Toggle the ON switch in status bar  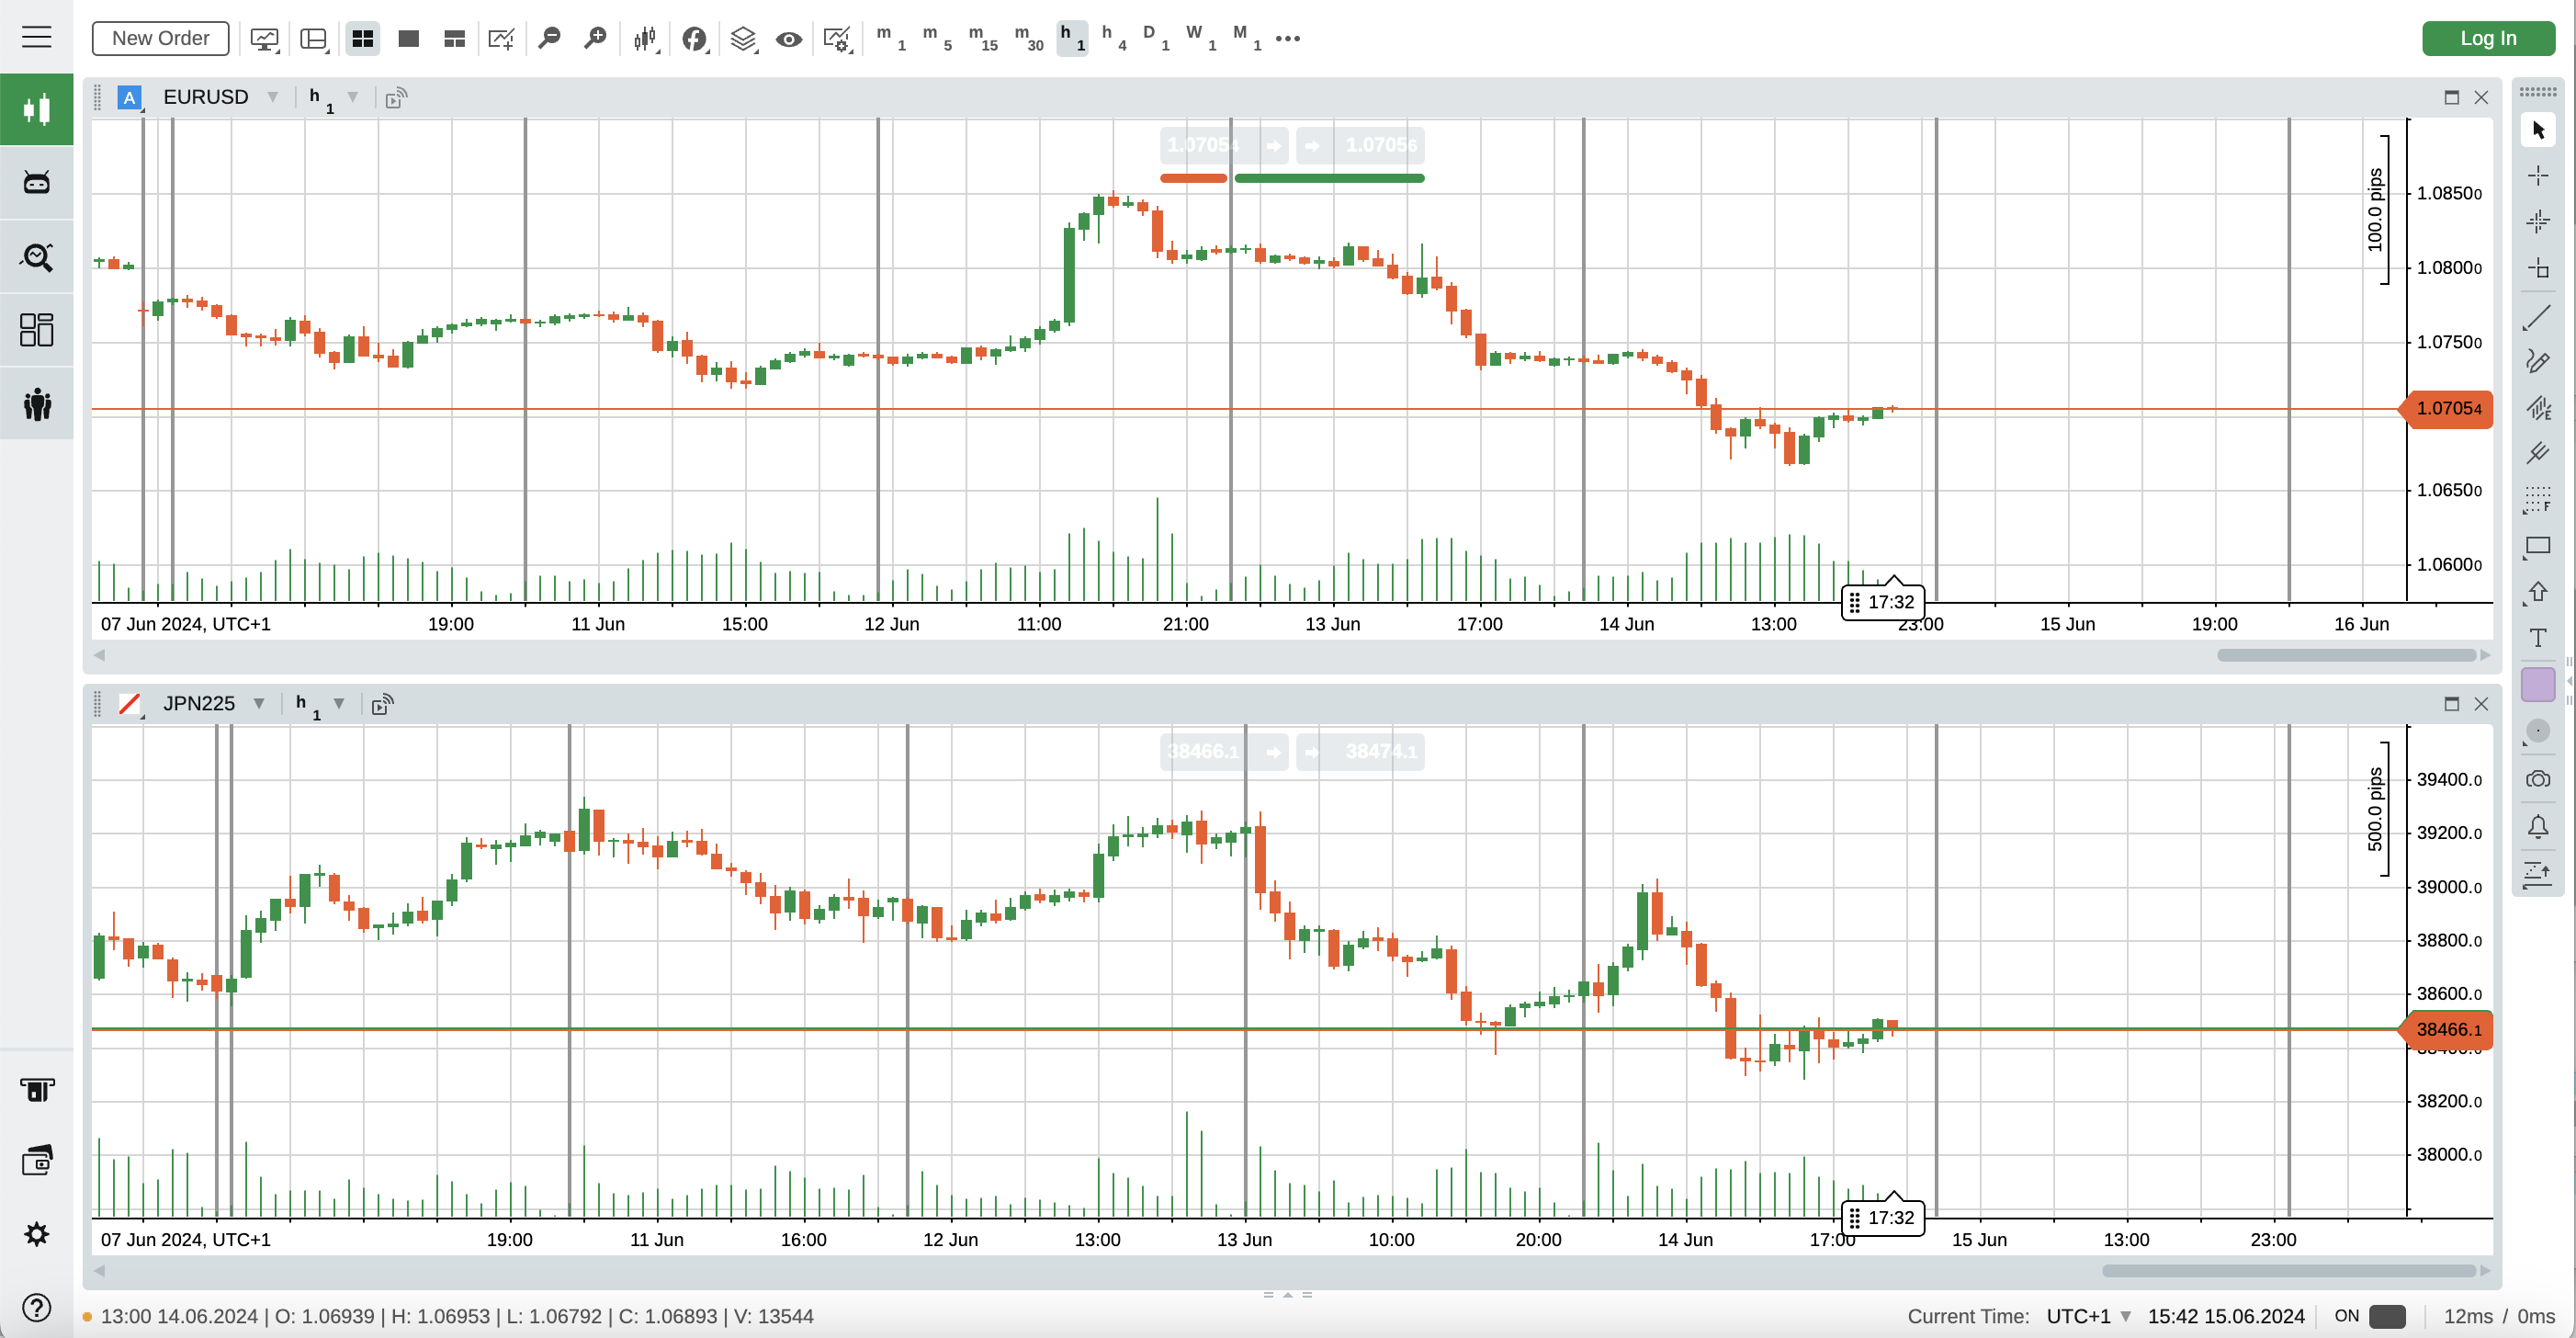pos(2387,1316)
